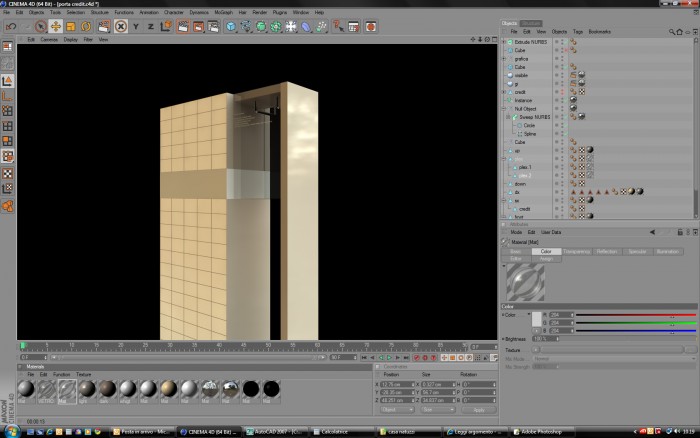Expand the grafica object hierarchy
Screen dimensions: 700x438
(504, 59)
